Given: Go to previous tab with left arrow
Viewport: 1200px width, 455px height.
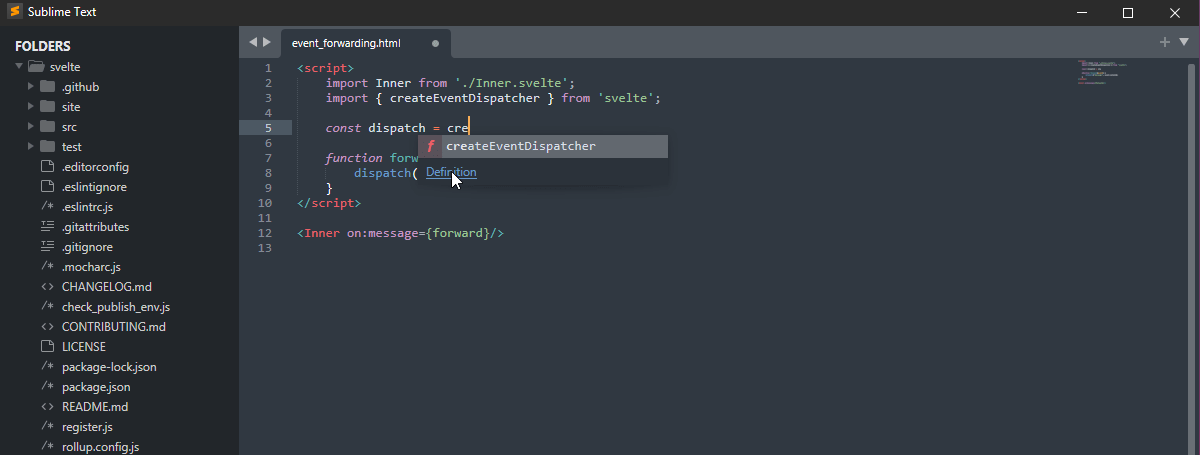Looking at the screenshot, I should pyautogui.click(x=253, y=42).
